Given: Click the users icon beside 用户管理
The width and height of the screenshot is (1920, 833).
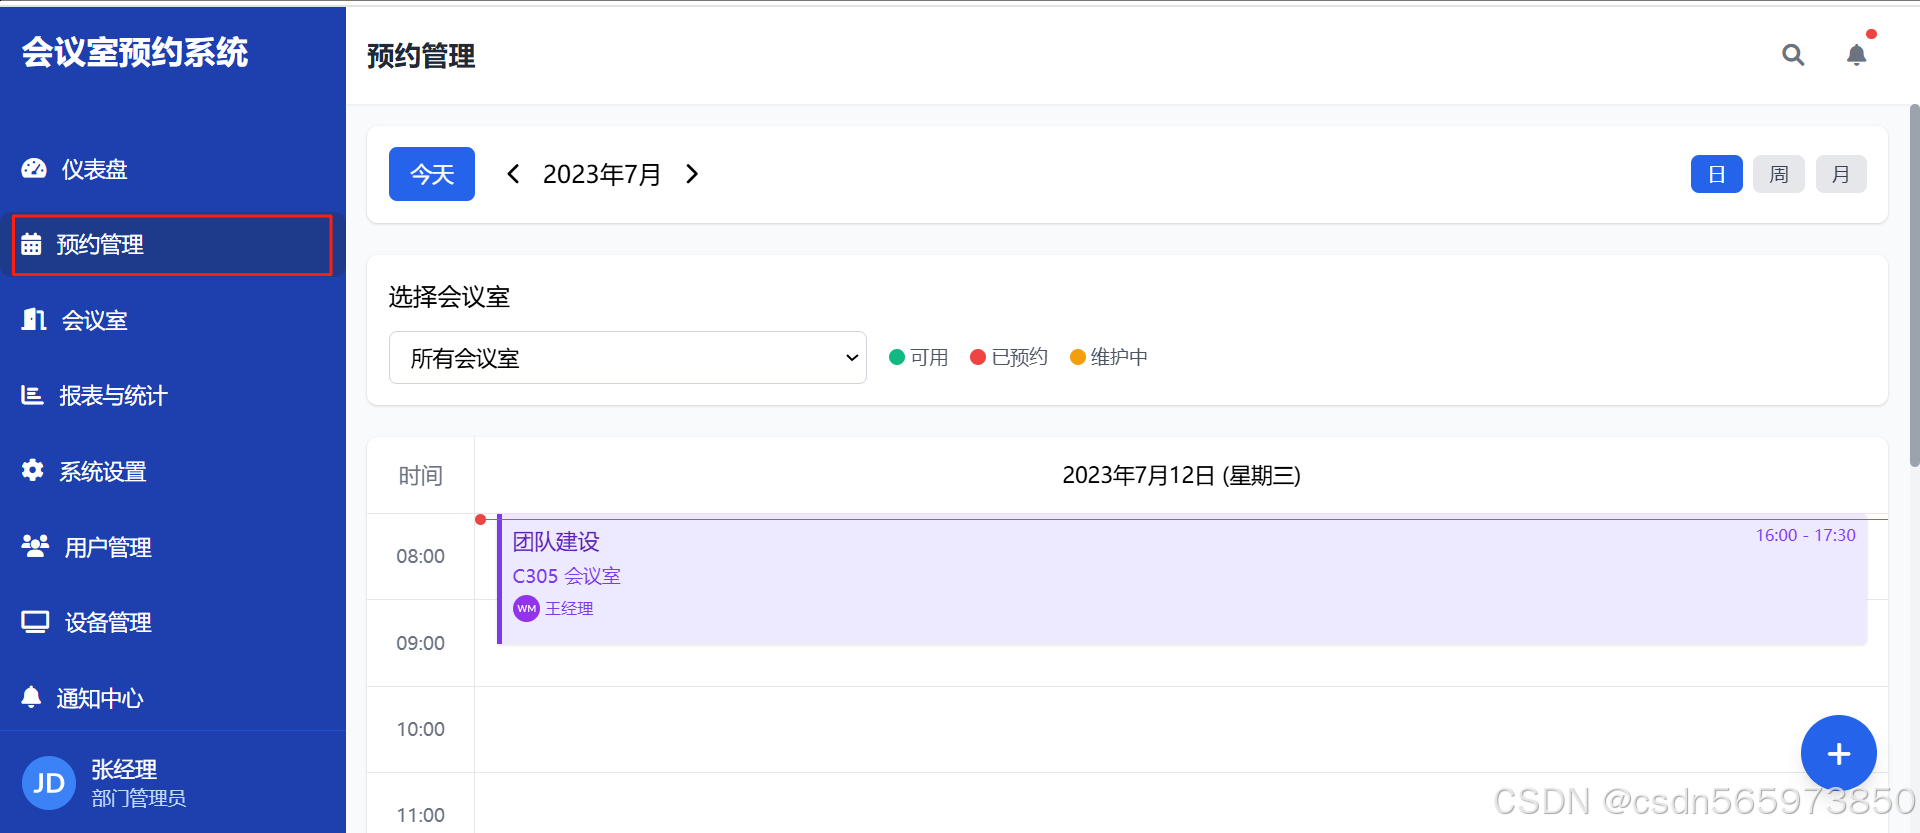Looking at the screenshot, I should coord(35,546).
